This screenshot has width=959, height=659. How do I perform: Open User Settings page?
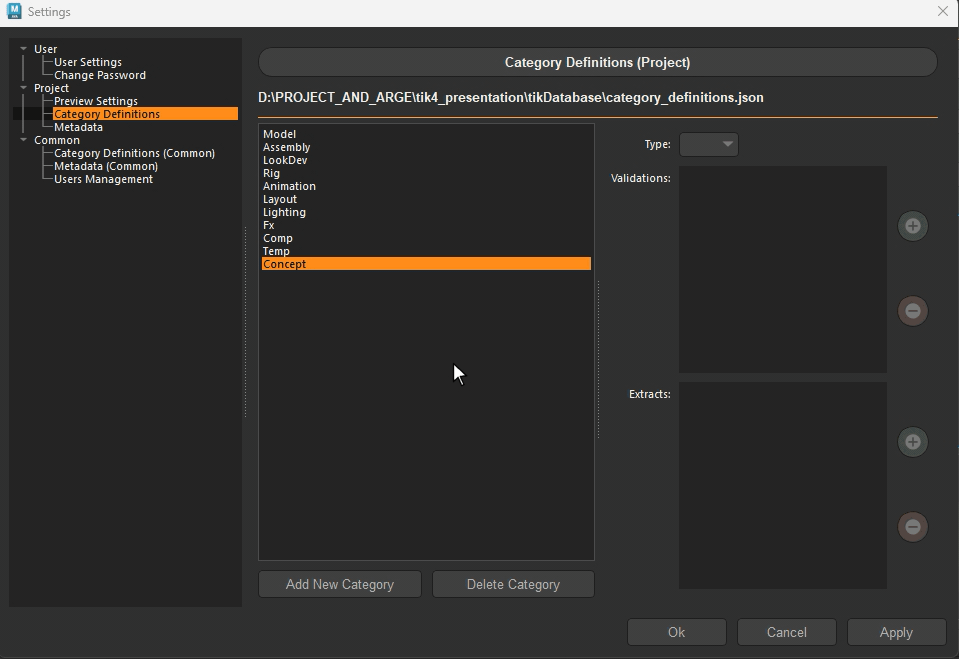point(87,62)
